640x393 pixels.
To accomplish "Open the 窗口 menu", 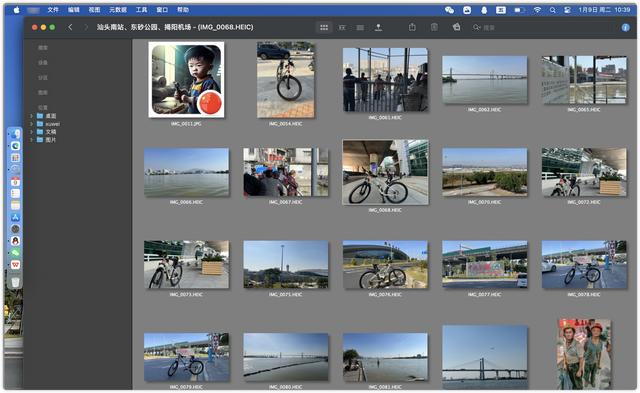I will coord(162,10).
